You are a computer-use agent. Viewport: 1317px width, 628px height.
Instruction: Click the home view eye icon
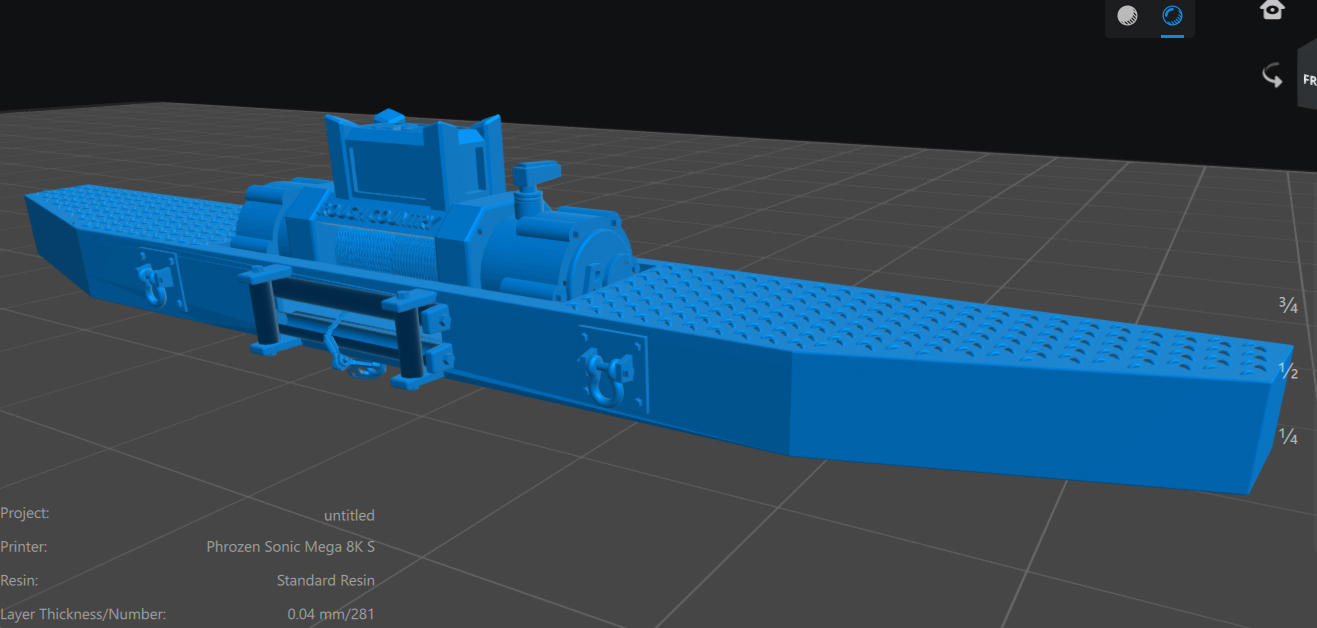[1272, 10]
